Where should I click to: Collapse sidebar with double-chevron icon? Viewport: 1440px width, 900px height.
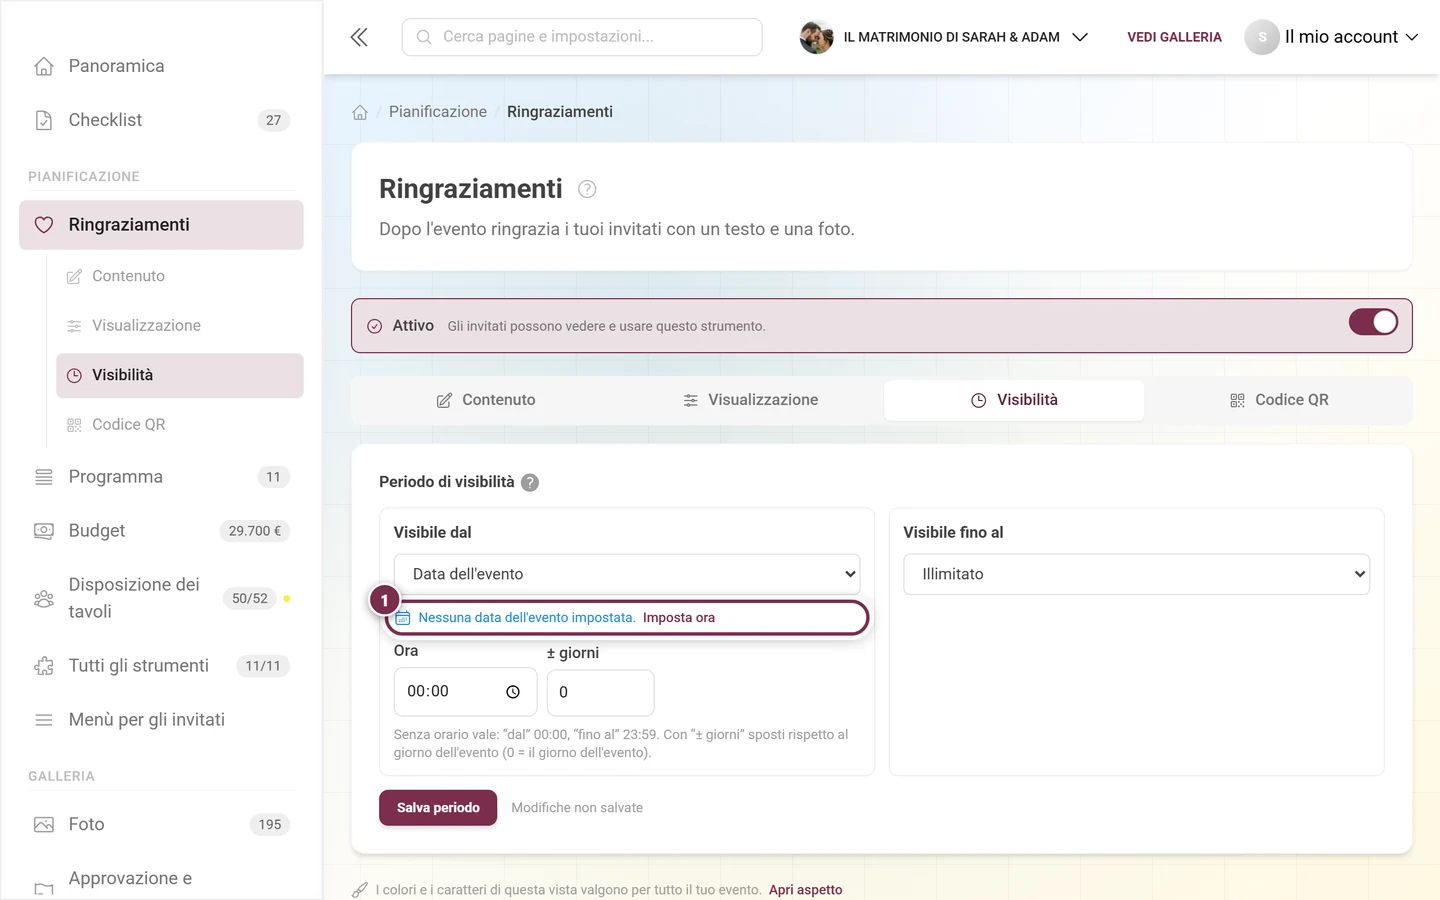tap(359, 37)
